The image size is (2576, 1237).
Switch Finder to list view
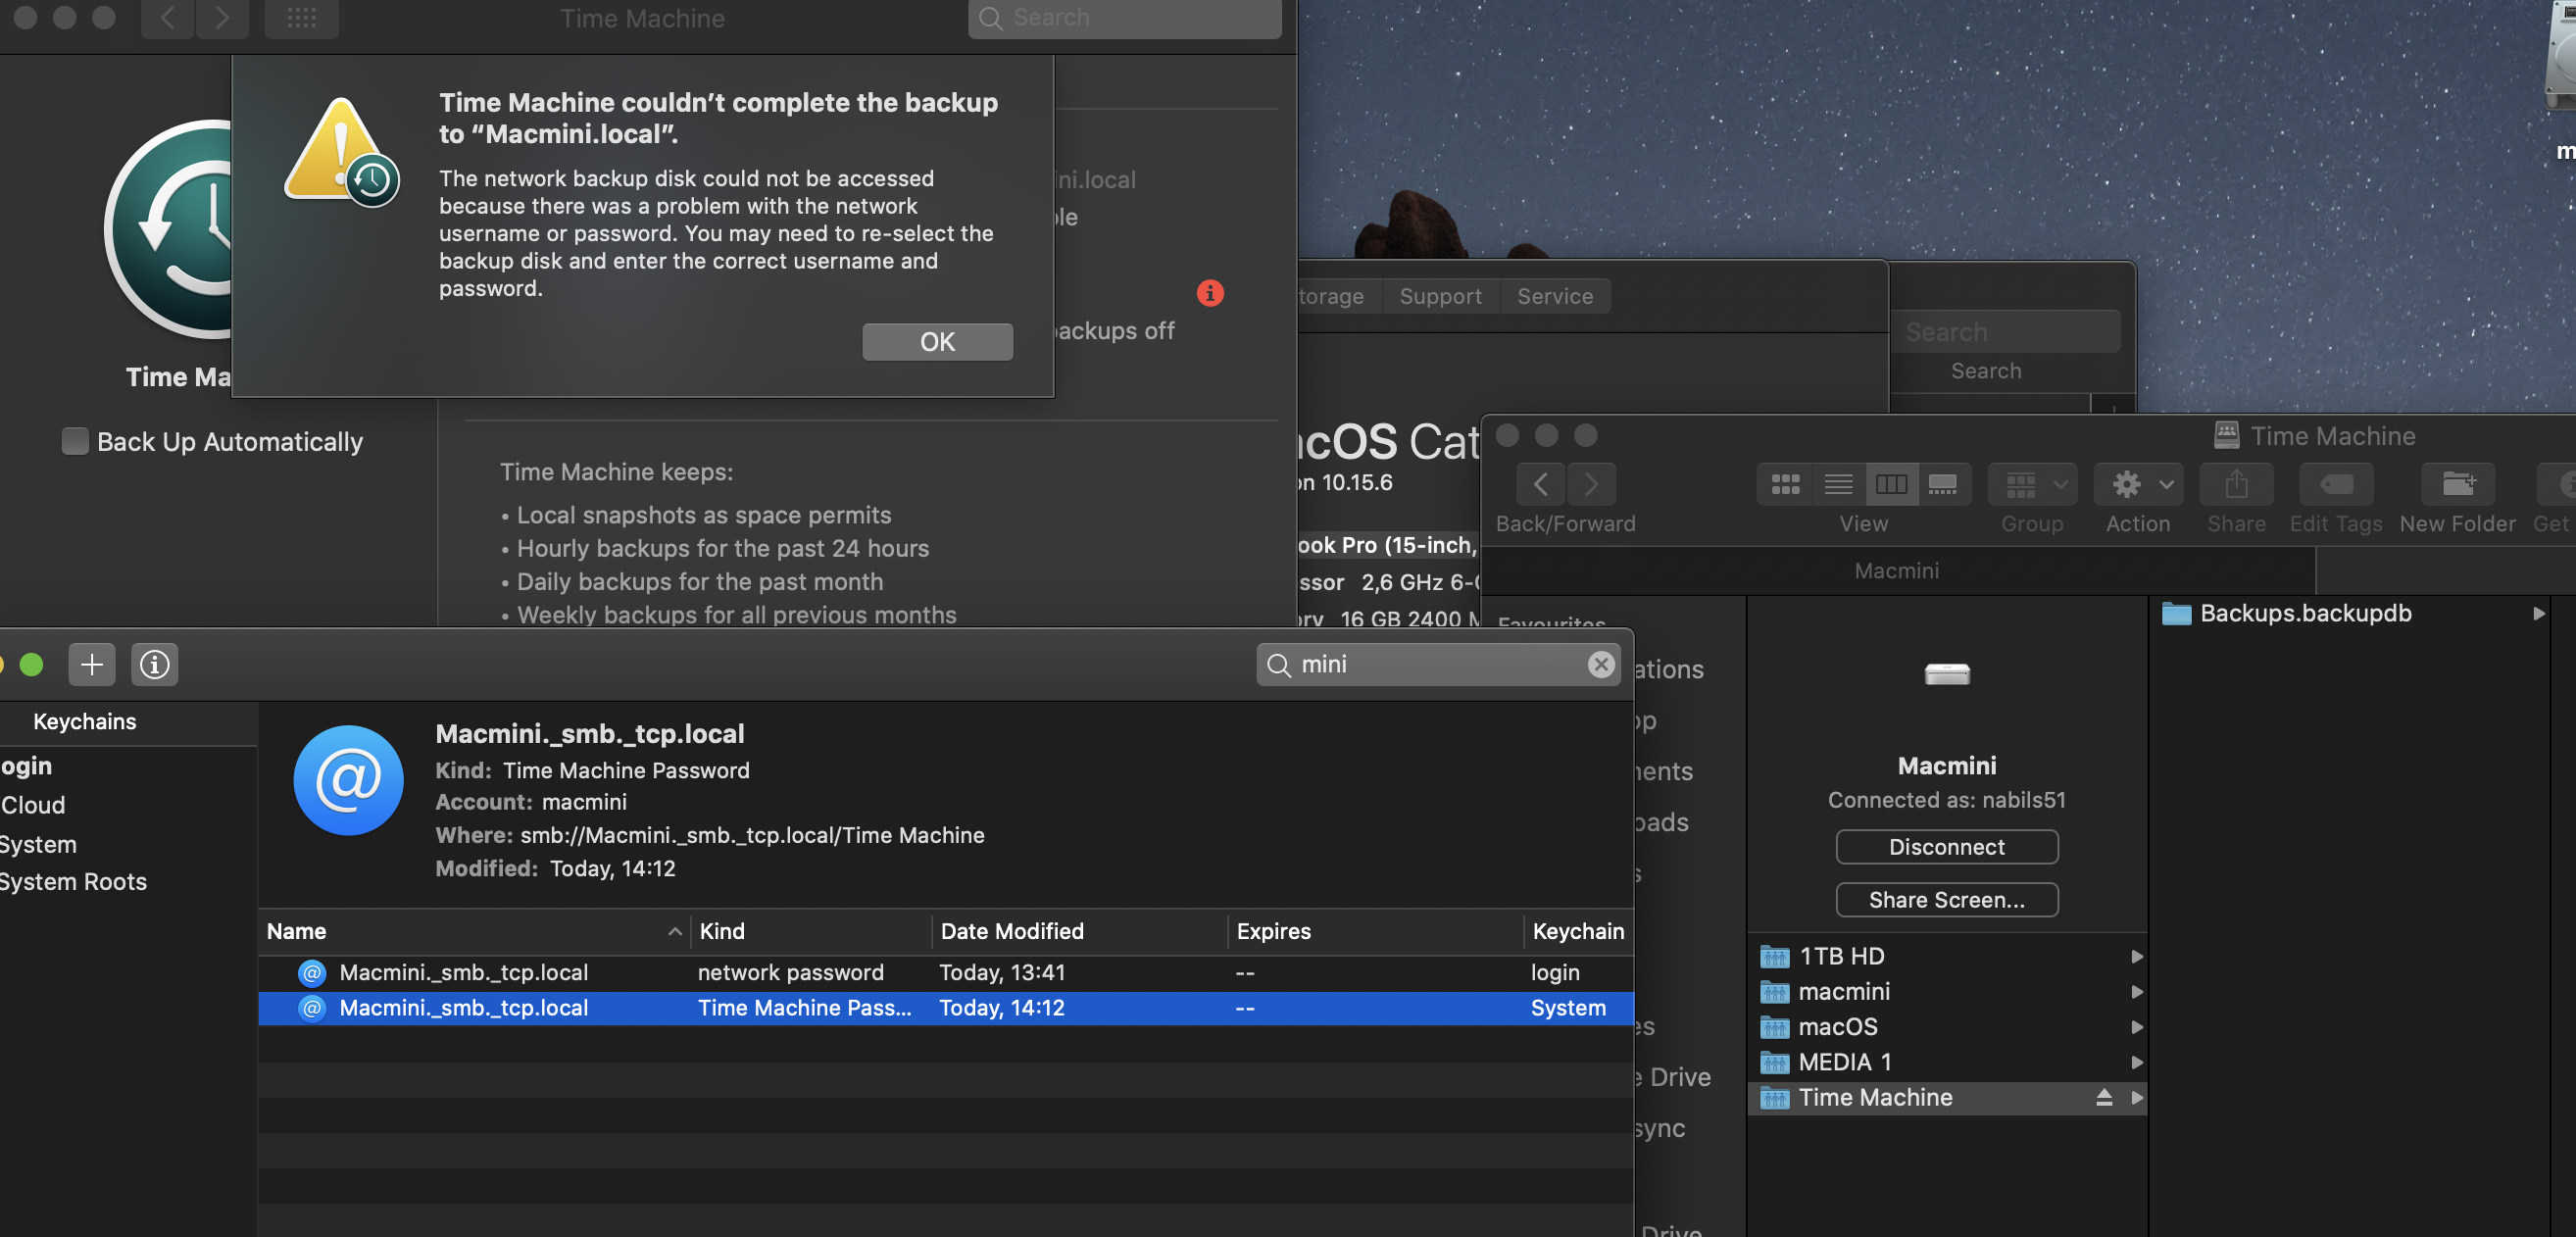coord(1837,484)
